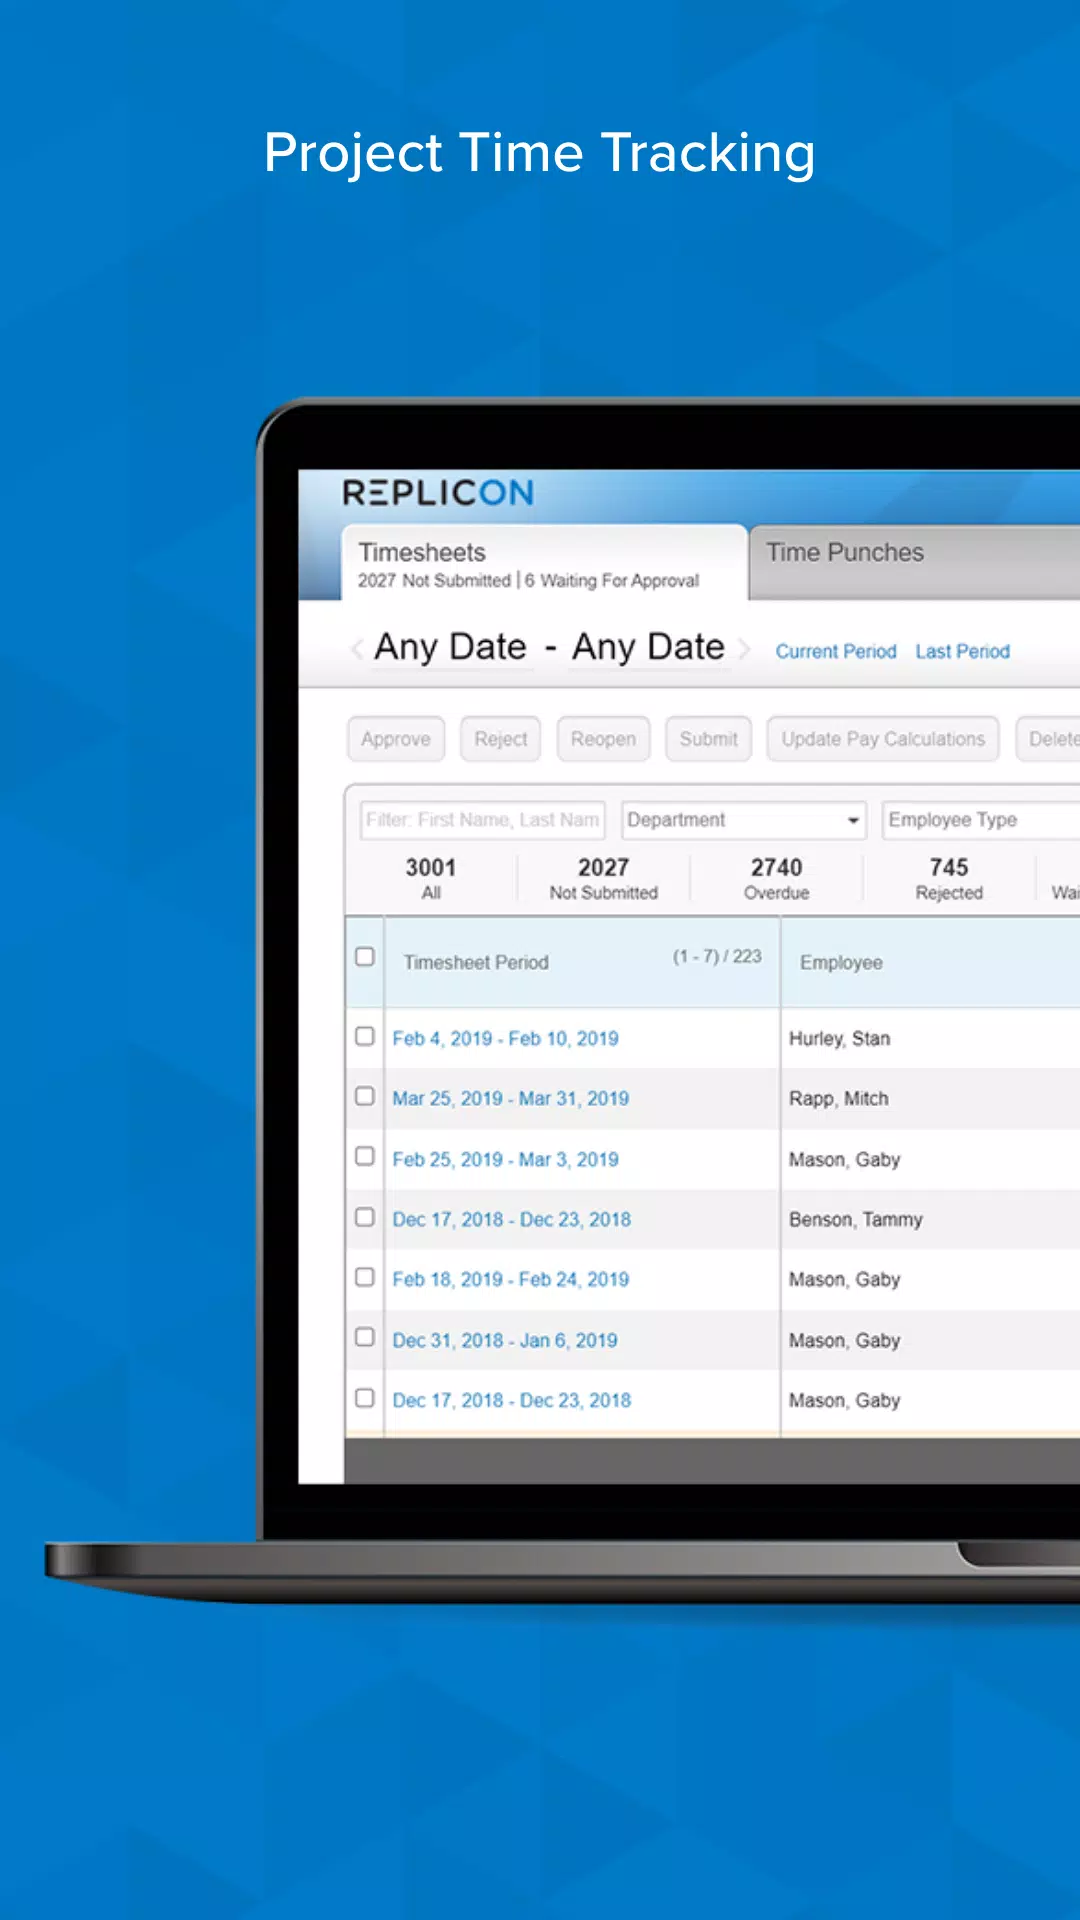Tick the select-all timesheets checkbox
Screen dimensions: 1080x1920
point(365,956)
